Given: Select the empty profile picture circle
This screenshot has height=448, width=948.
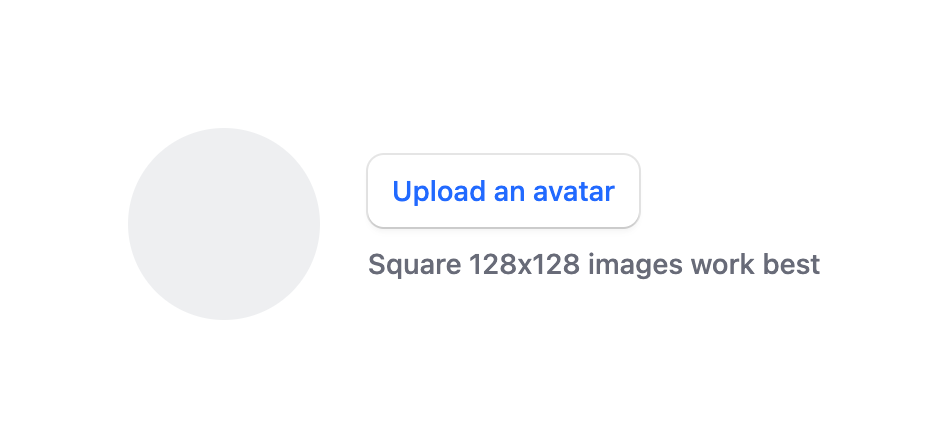Looking at the screenshot, I should [x=224, y=224].
